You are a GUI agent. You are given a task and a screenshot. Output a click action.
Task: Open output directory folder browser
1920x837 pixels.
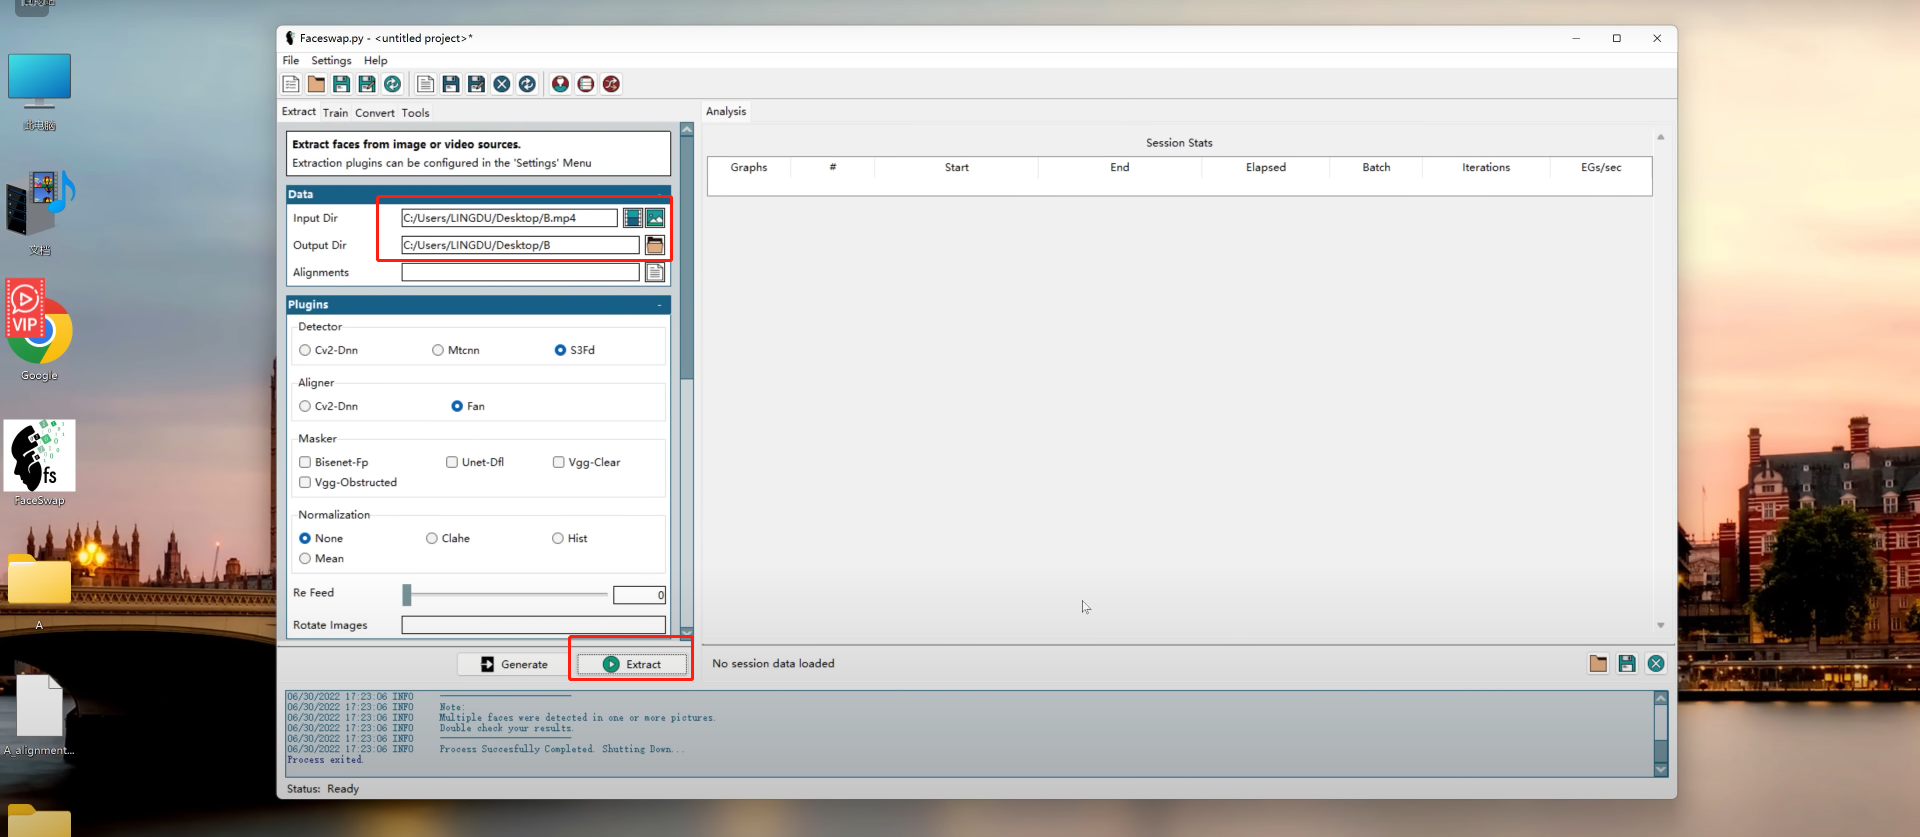pos(655,245)
